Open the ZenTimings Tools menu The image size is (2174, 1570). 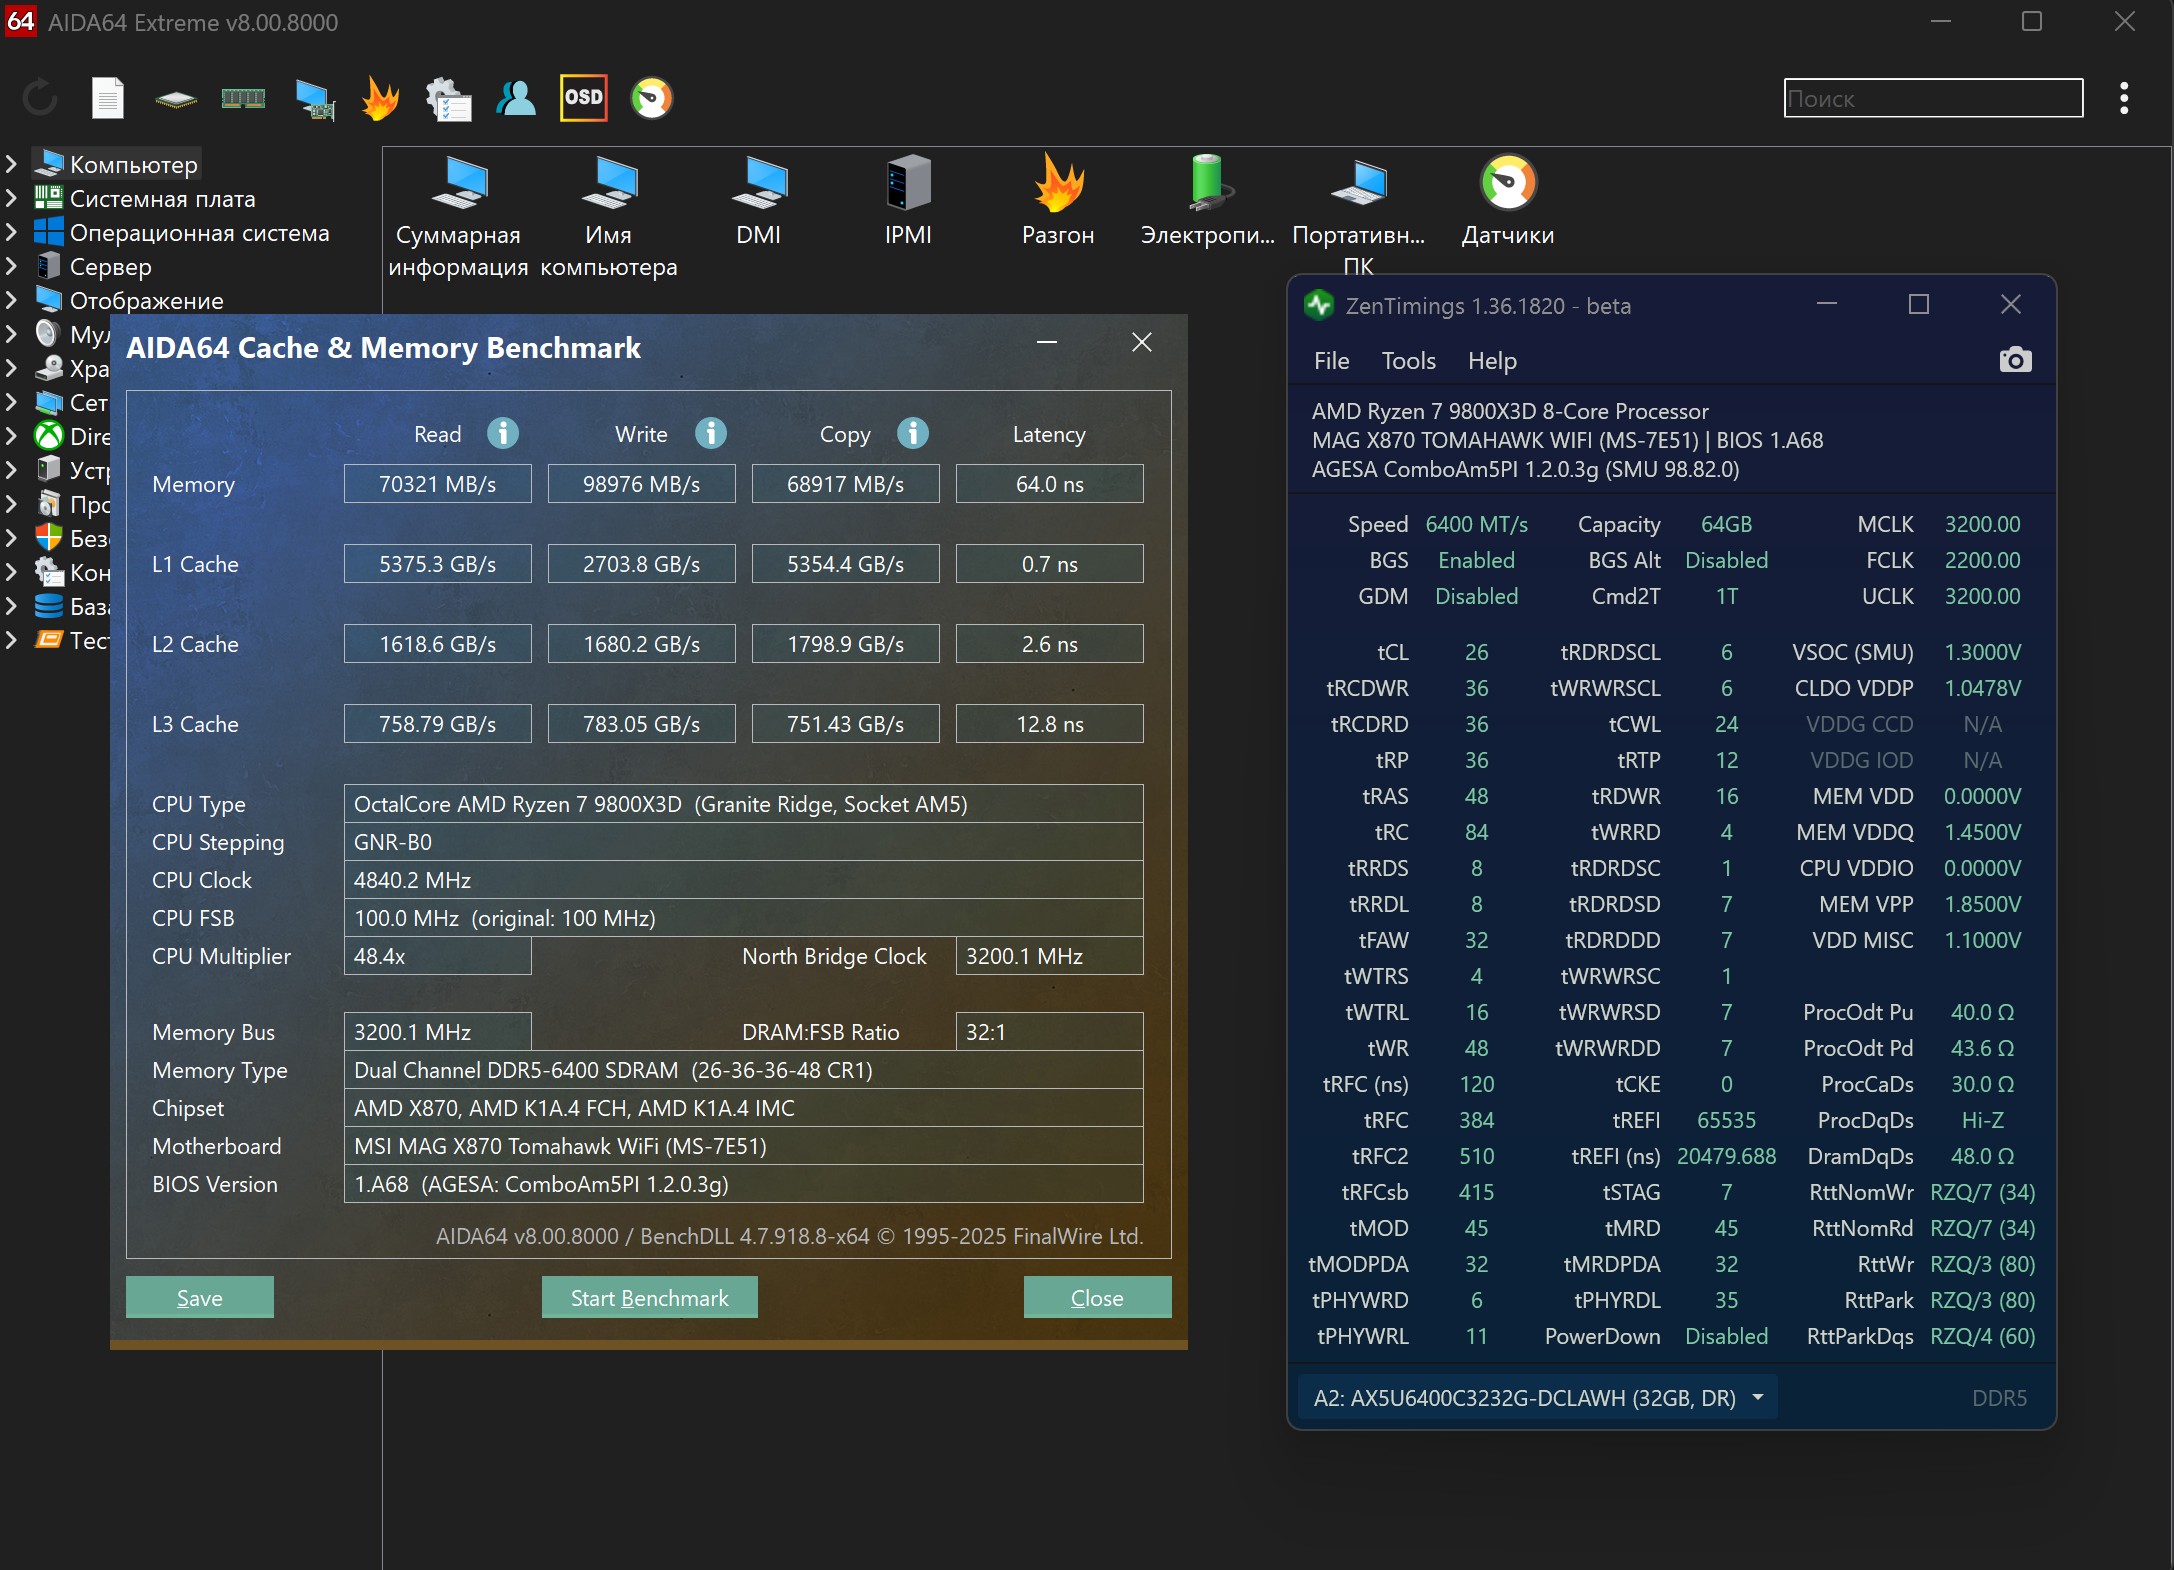(x=1408, y=361)
